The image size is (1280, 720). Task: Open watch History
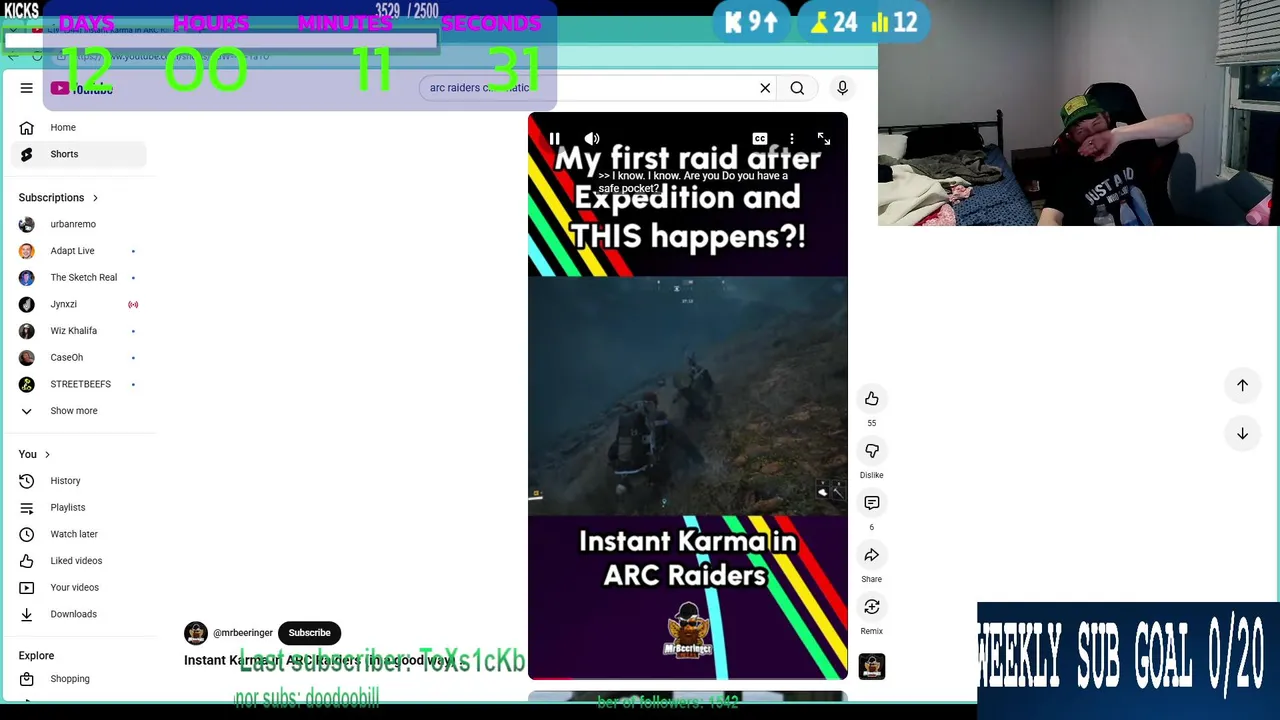click(78, 481)
